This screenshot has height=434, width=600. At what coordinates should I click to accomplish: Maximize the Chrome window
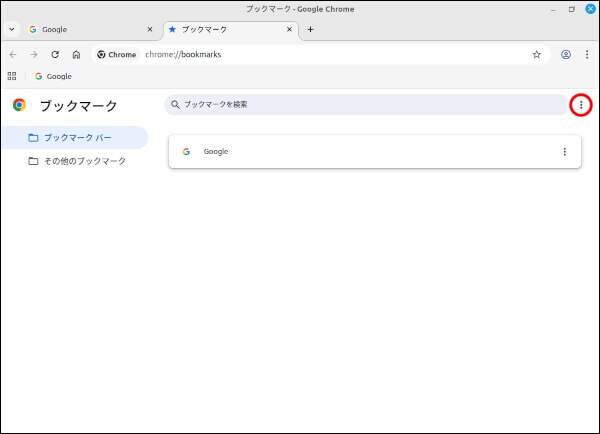tap(572, 10)
